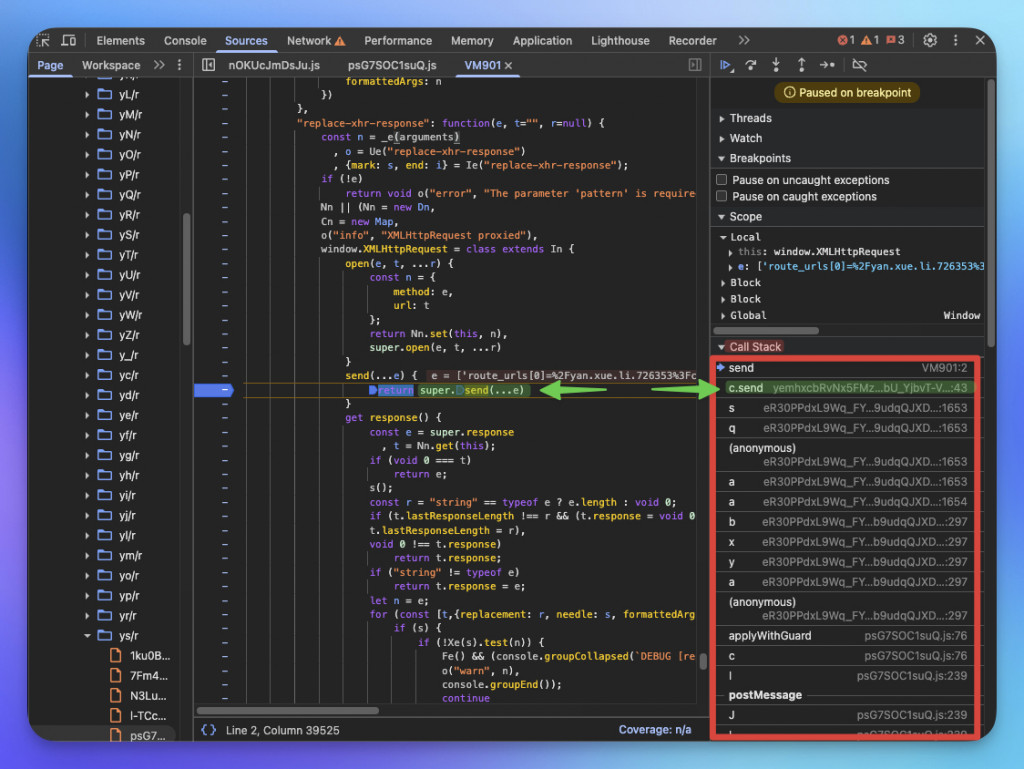Step out of current function
This screenshot has width=1024, height=769.
click(801, 65)
